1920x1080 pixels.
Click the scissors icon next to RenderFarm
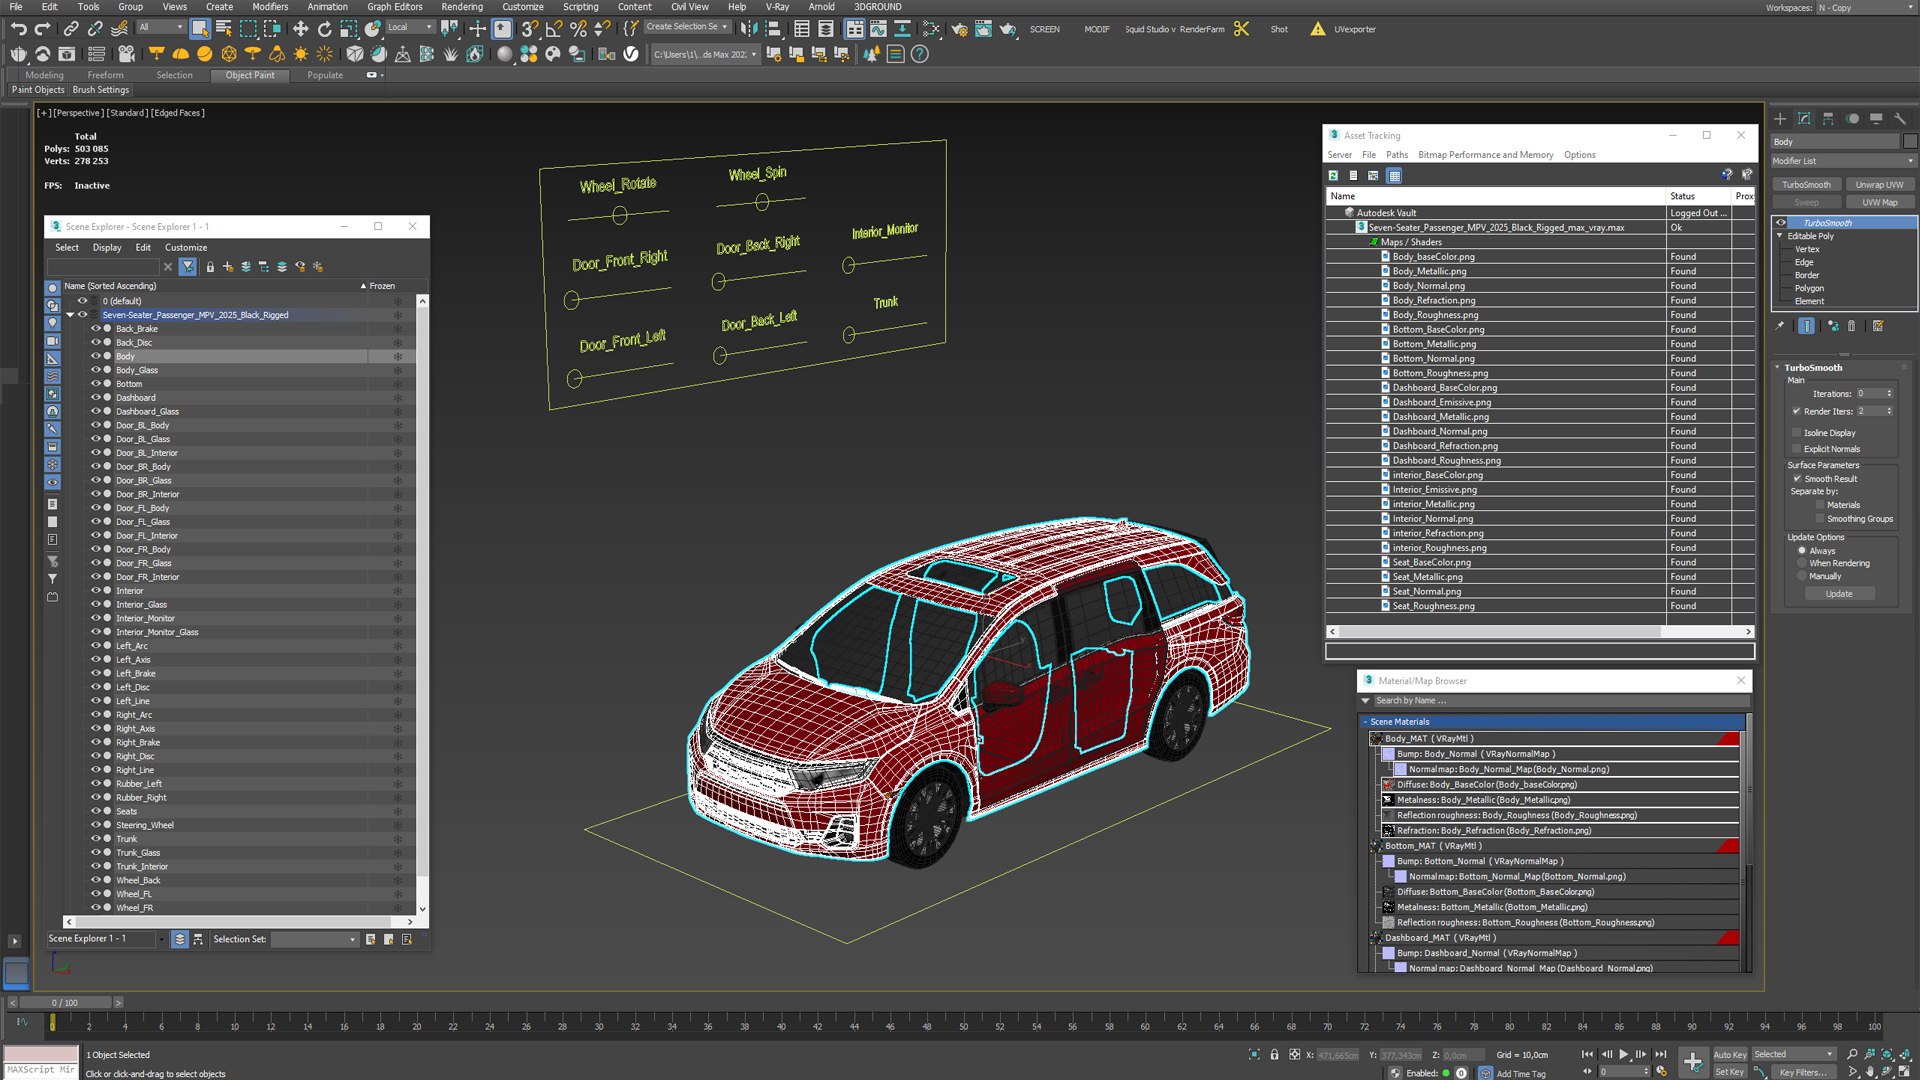pos(1242,29)
